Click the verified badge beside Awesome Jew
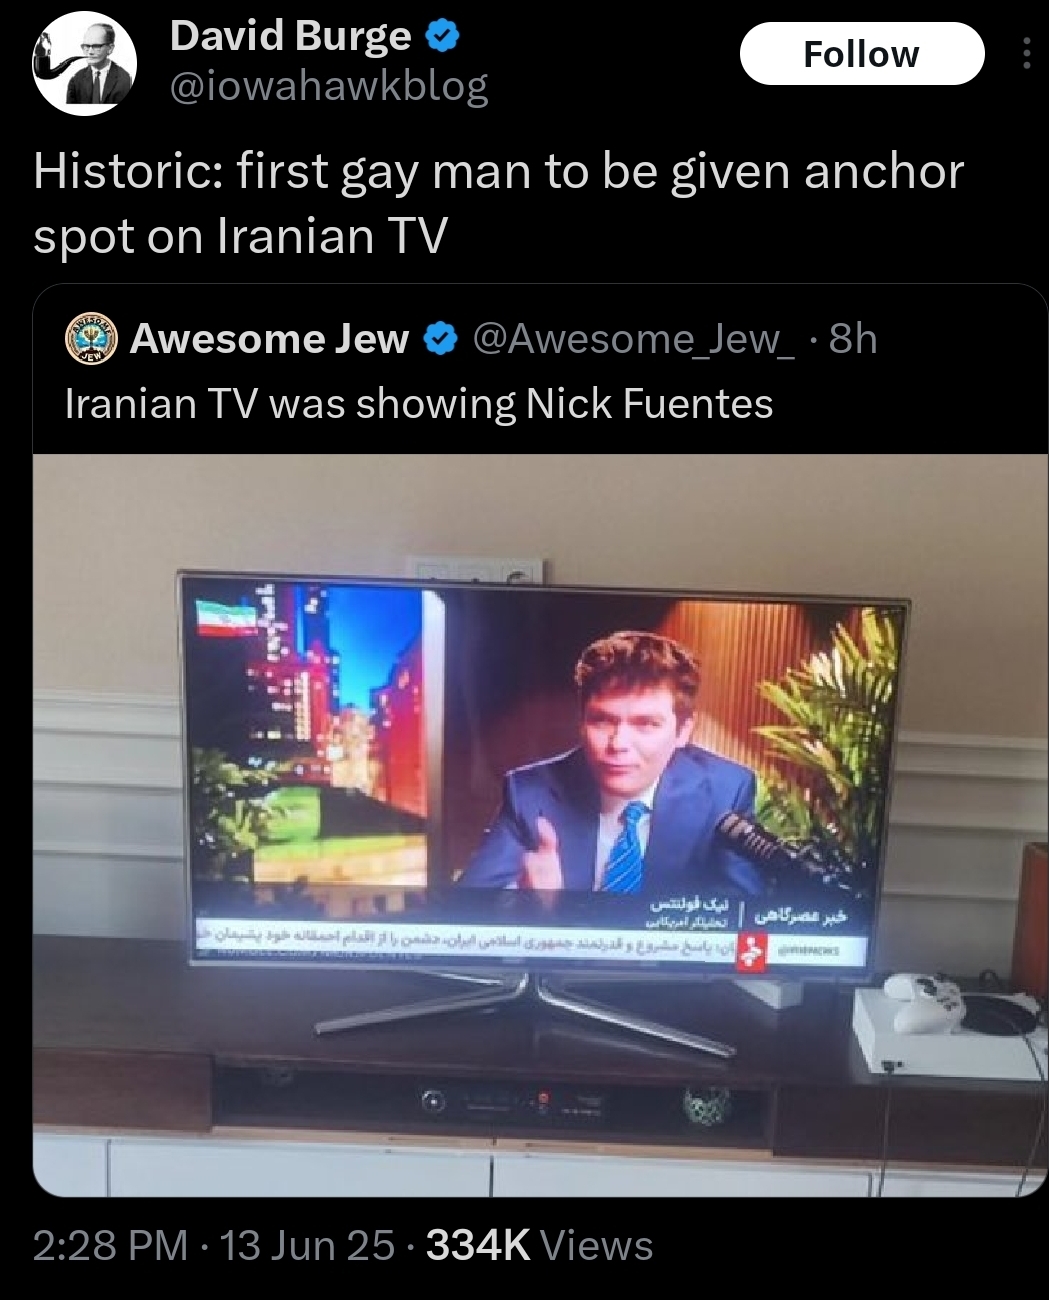The width and height of the screenshot is (1049, 1300). 440,340
